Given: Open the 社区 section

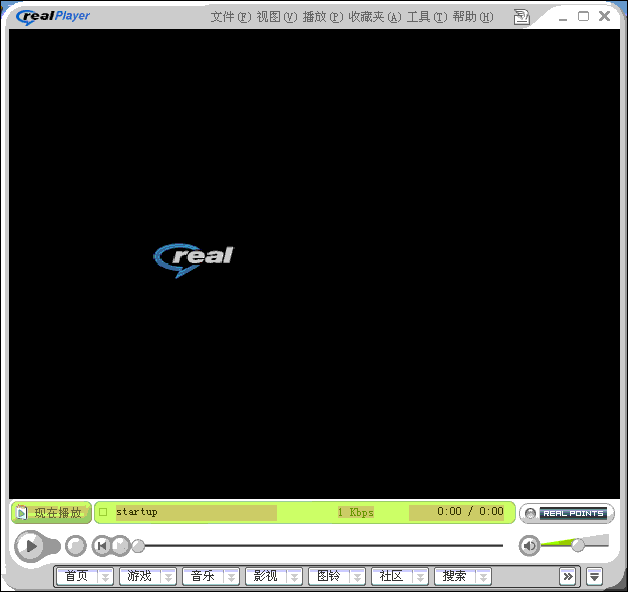Looking at the screenshot, I should [x=391, y=576].
